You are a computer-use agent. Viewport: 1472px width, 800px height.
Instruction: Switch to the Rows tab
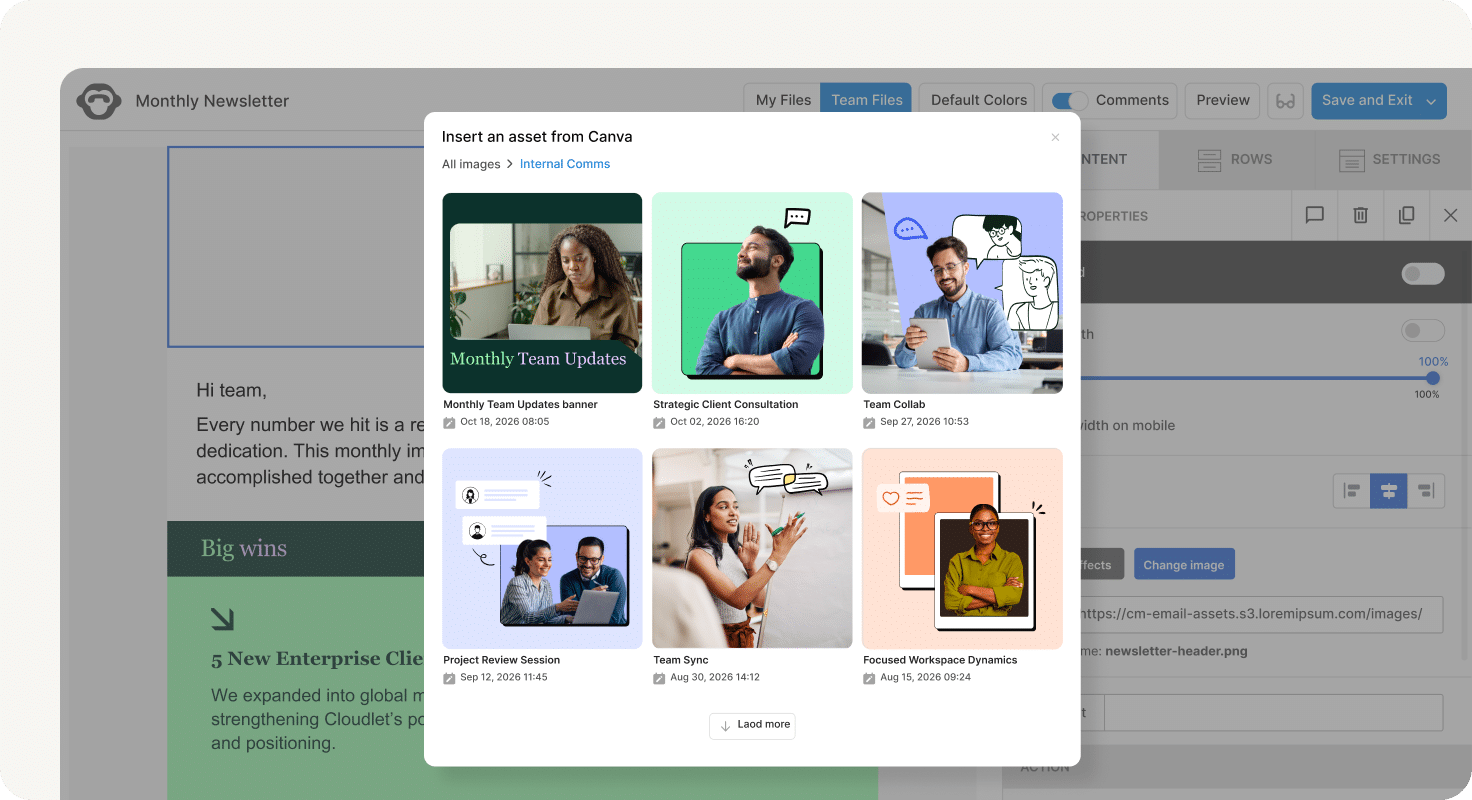click(1234, 160)
